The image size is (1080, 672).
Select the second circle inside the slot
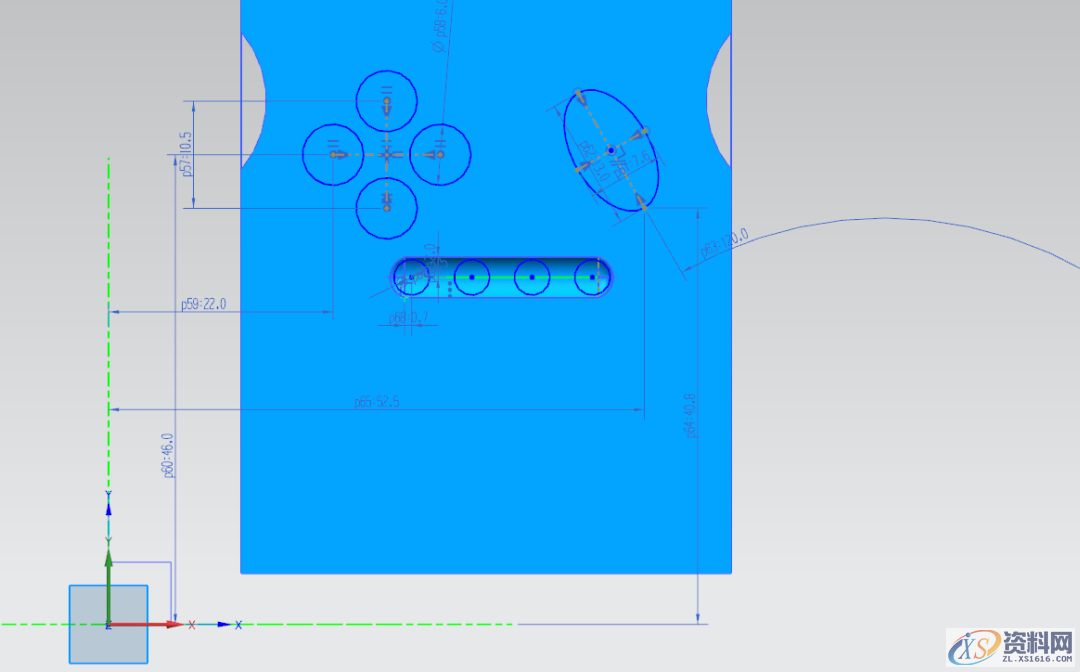[x=472, y=260]
